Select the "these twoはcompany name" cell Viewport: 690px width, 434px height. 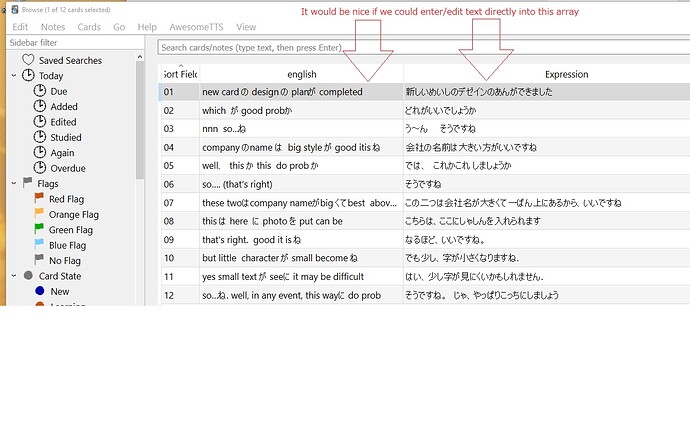[301, 202]
